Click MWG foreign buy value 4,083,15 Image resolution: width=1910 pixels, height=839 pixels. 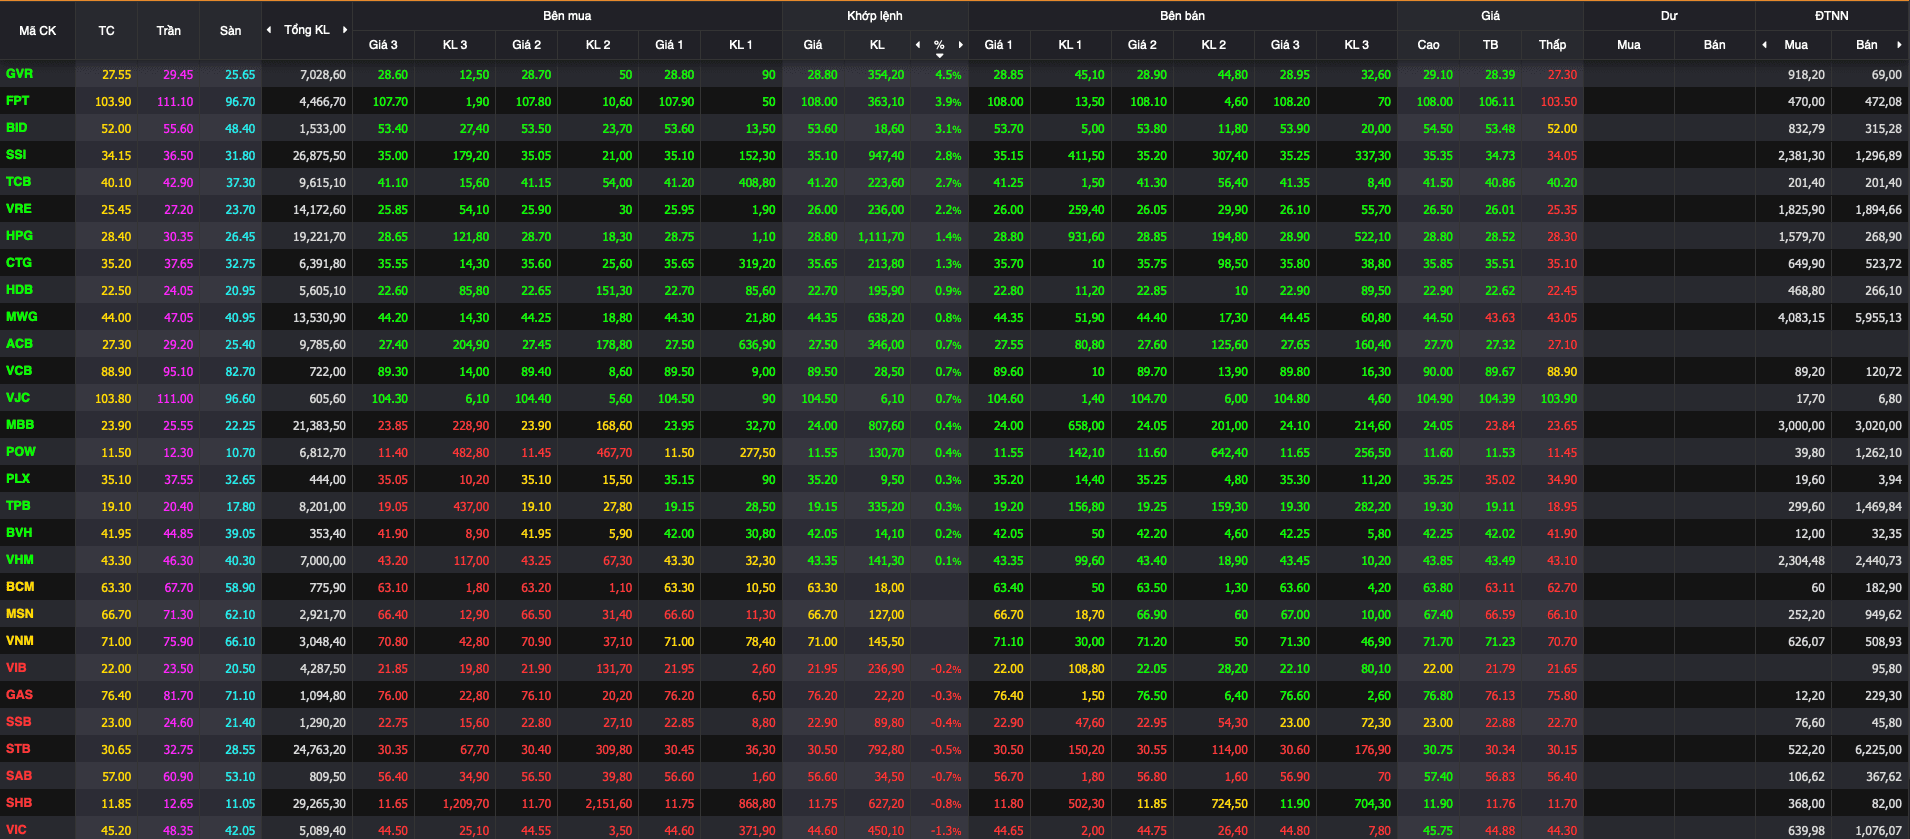pyautogui.click(x=1801, y=318)
